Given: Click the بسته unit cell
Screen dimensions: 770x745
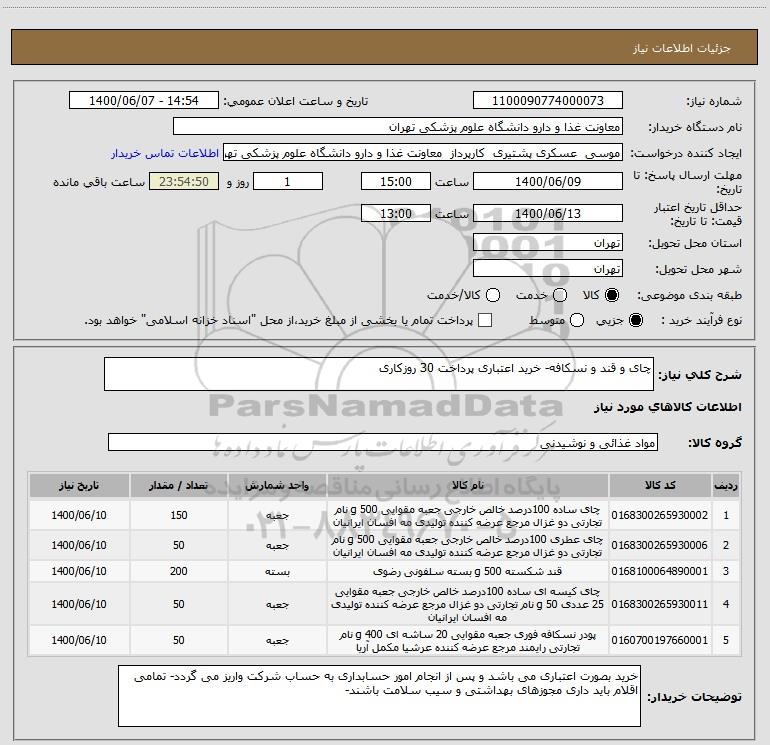Looking at the screenshot, I should tap(277, 571).
